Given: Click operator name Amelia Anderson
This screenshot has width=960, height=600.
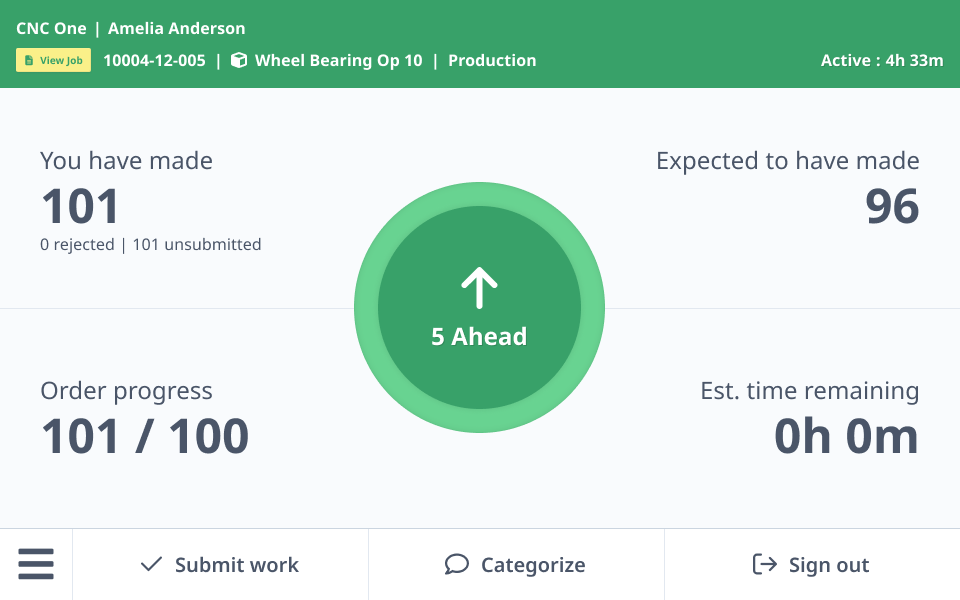Looking at the screenshot, I should pos(176,28).
